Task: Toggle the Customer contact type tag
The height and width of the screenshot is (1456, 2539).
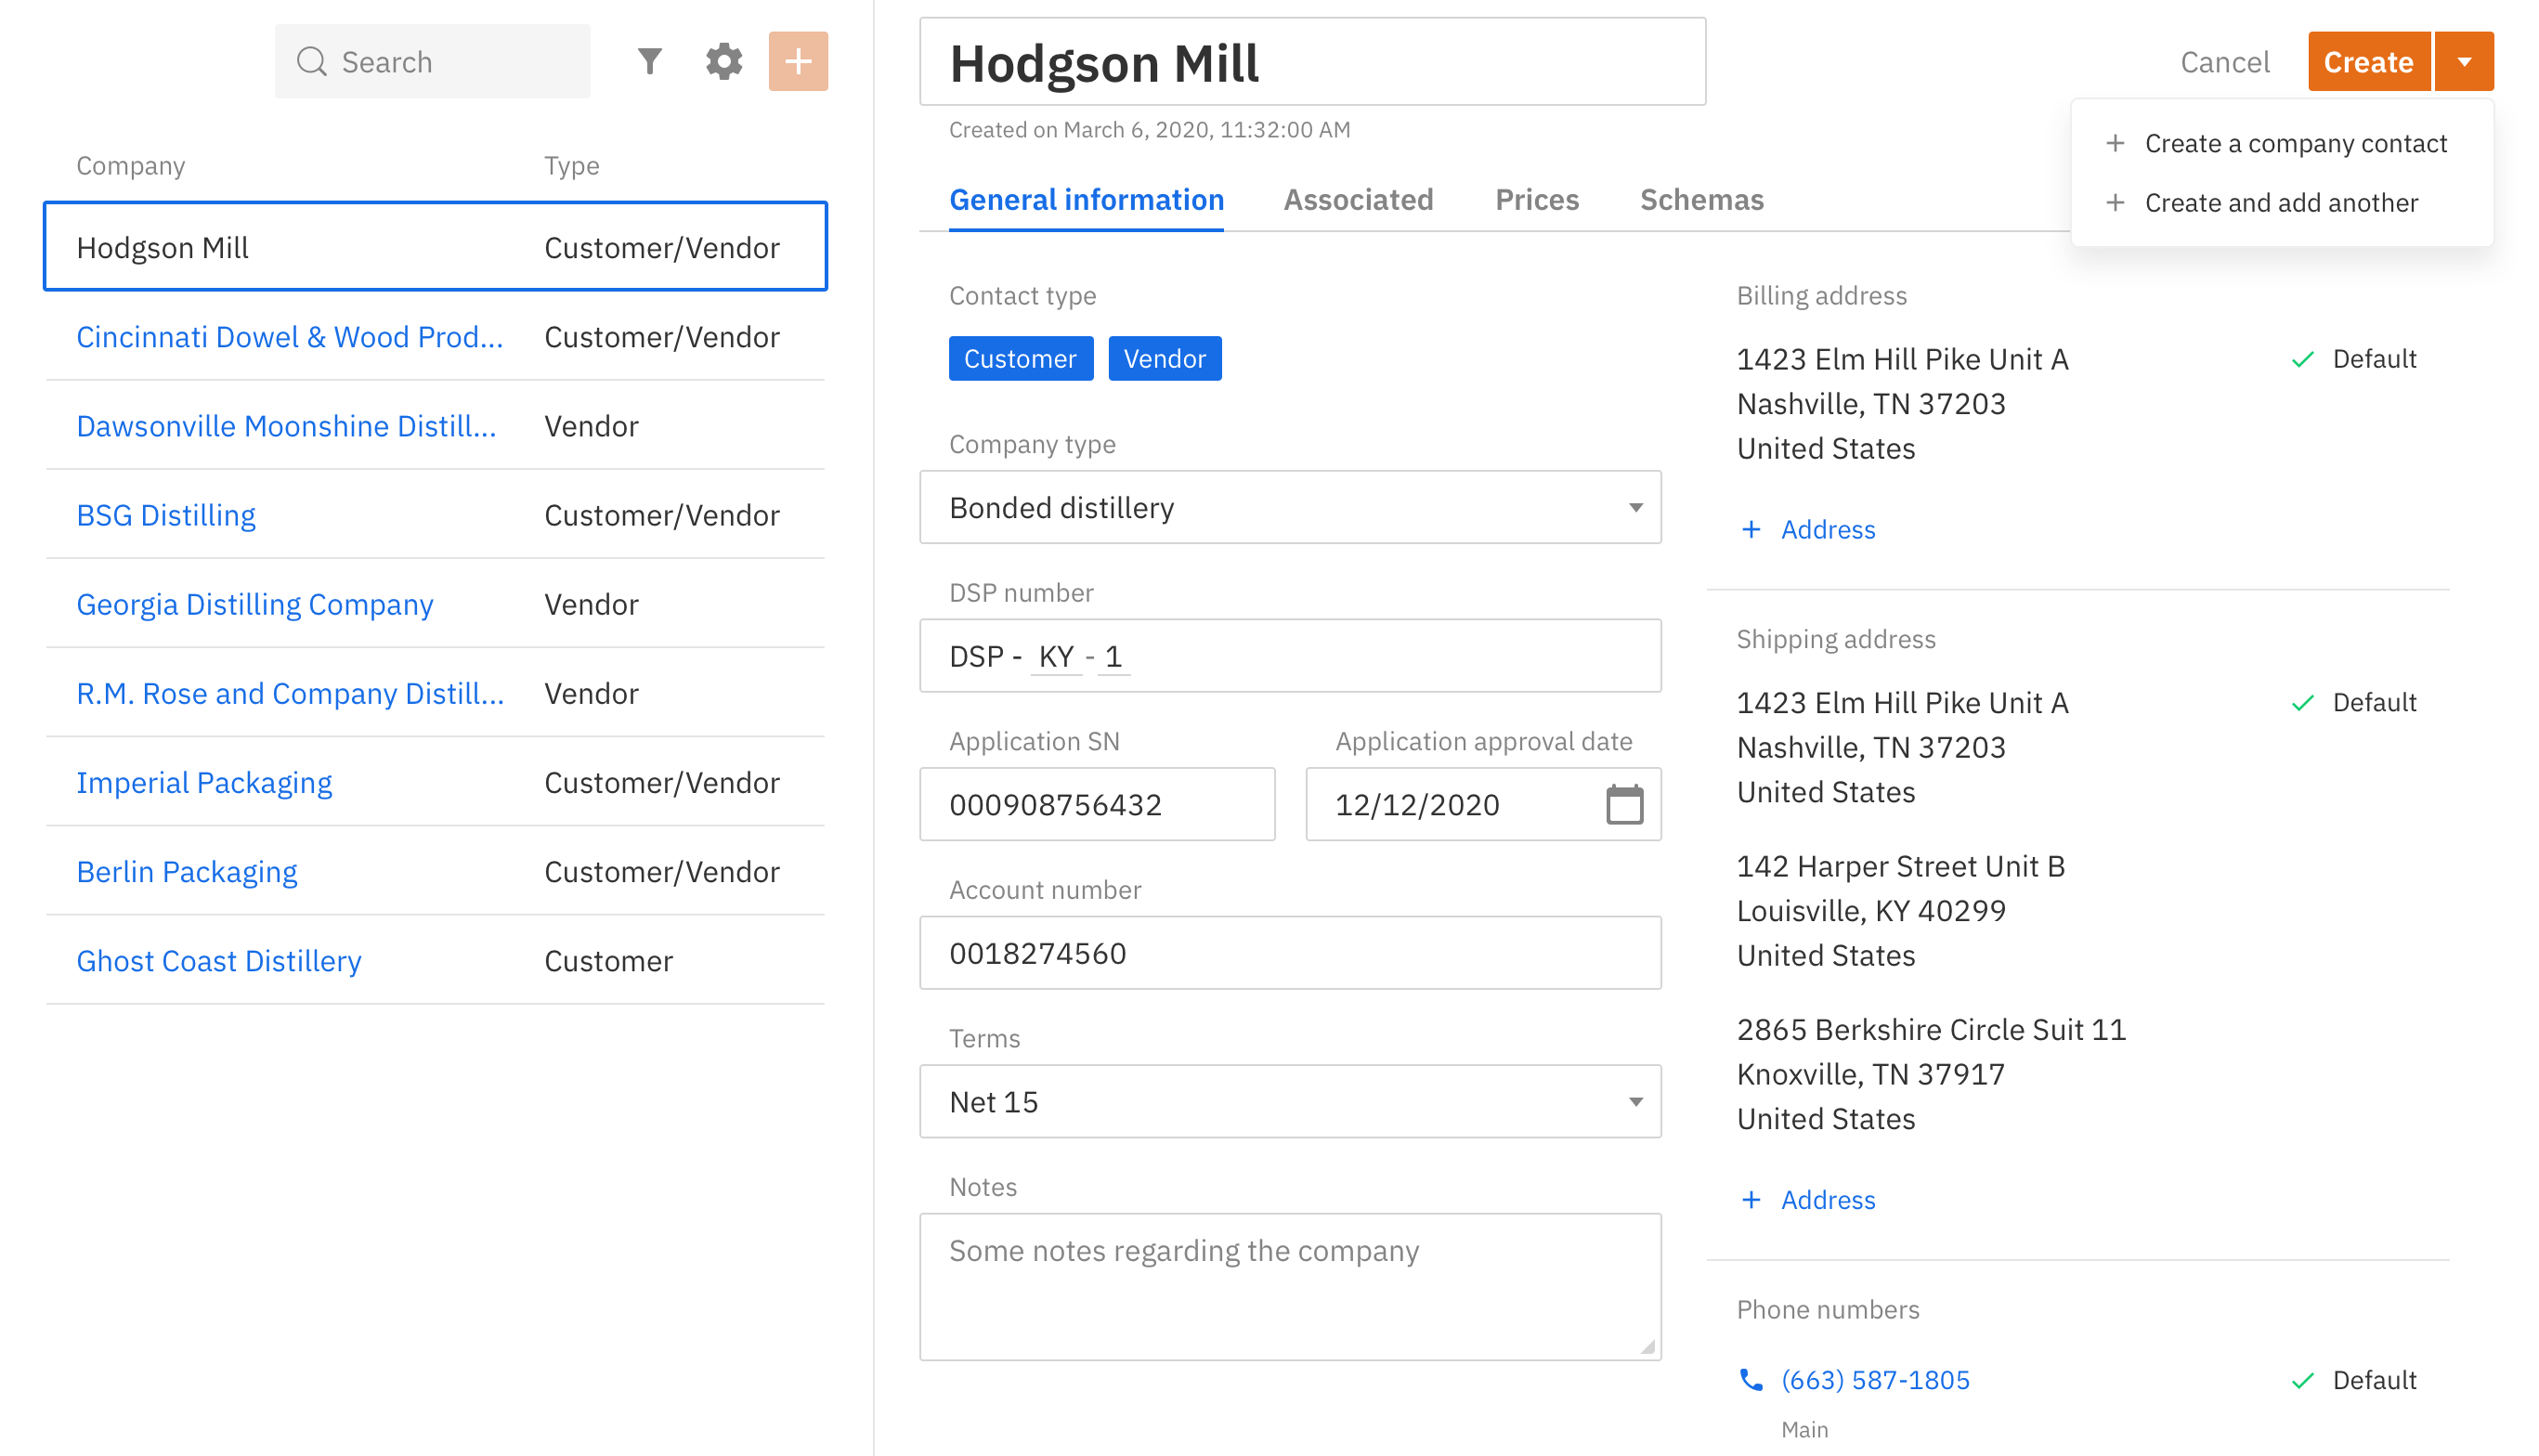Action: point(1020,359)
